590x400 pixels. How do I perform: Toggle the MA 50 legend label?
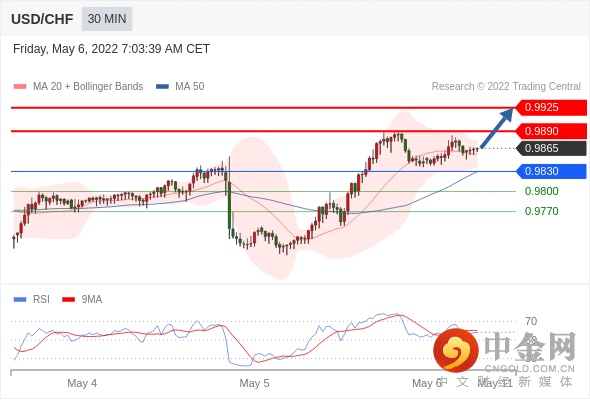(190, 87)
